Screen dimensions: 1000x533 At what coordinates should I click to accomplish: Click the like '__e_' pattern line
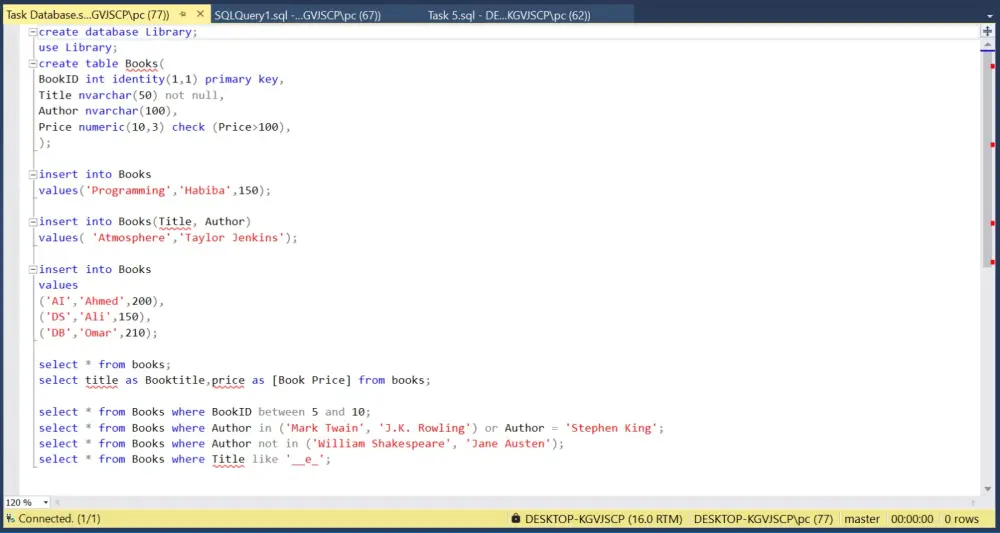(x=185, y=459)
